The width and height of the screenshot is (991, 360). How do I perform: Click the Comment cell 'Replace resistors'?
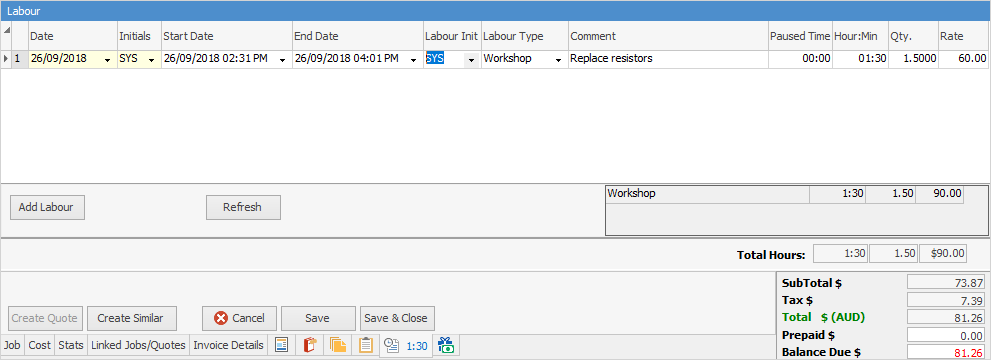click(668, 59)
